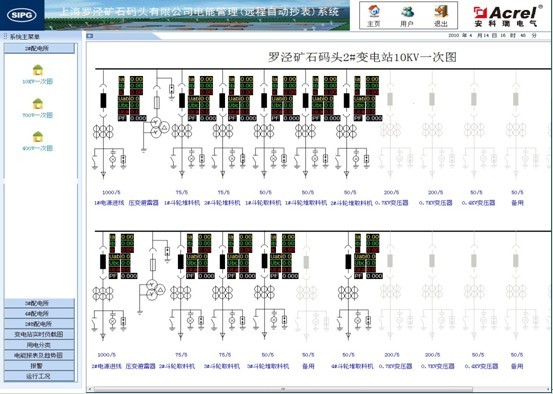Click the small icon left of content tab bar
Image resolution: width=553 pixels, height=394 pixels.
[x=90, y=36]
